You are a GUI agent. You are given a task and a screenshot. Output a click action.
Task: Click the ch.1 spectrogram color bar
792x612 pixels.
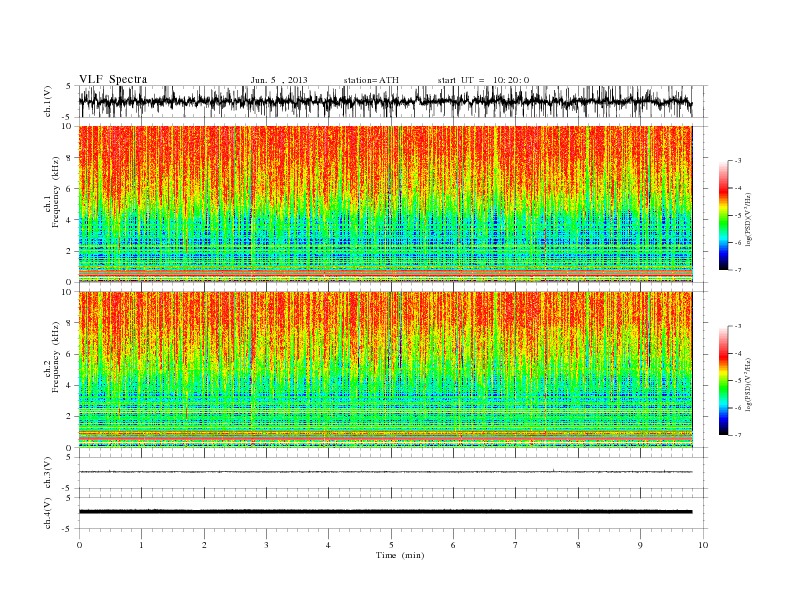(x=723, y=215)
